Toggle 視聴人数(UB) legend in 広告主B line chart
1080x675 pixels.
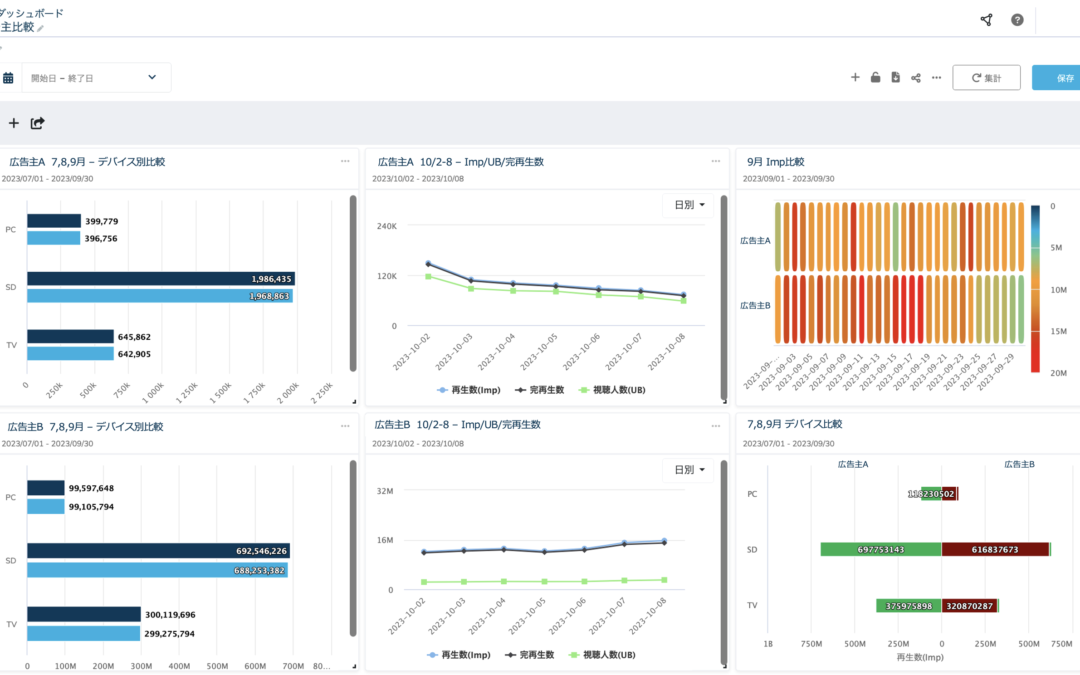point(603,655)
